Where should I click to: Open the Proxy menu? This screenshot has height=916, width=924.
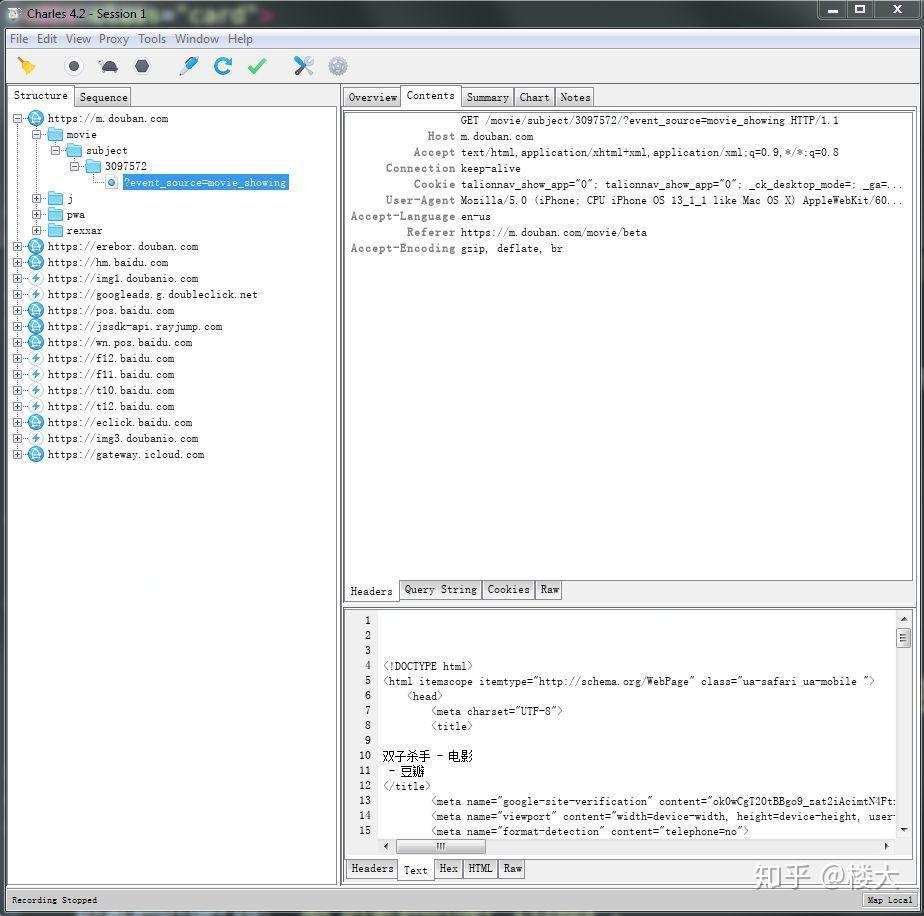click(x=113, y=39)
